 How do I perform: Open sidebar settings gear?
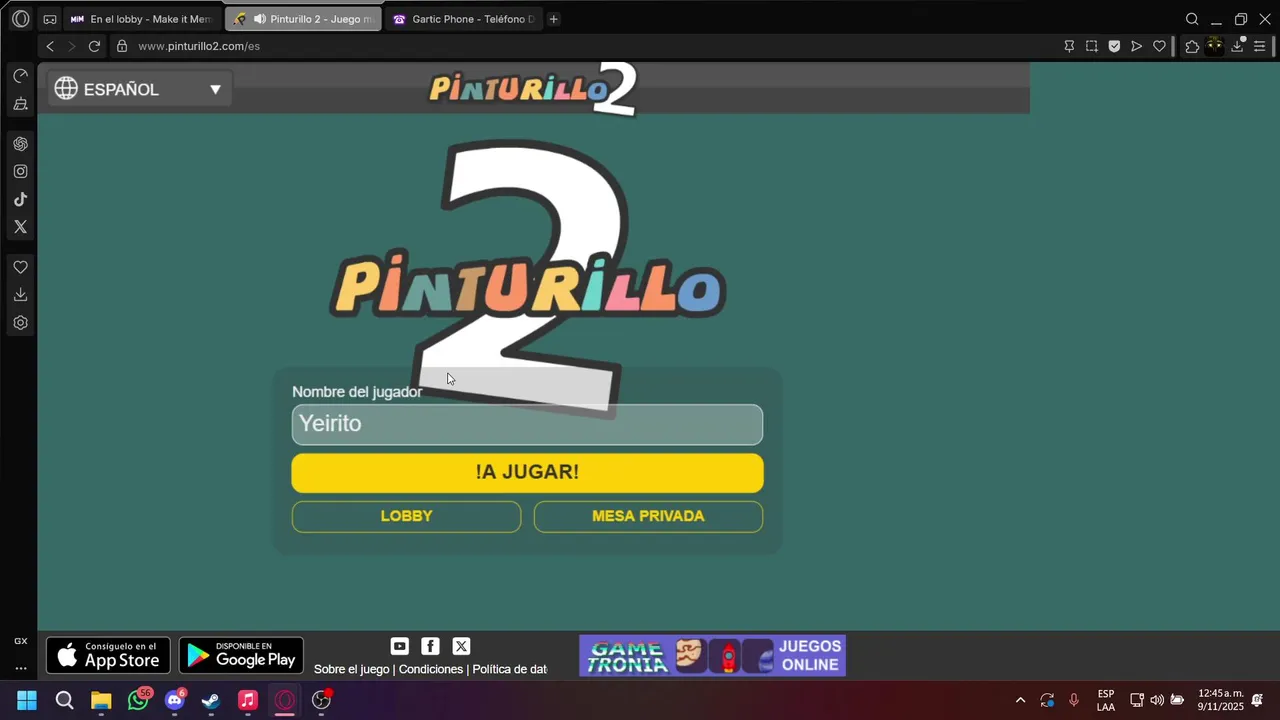pyautogui.click(x=20, y=323)
